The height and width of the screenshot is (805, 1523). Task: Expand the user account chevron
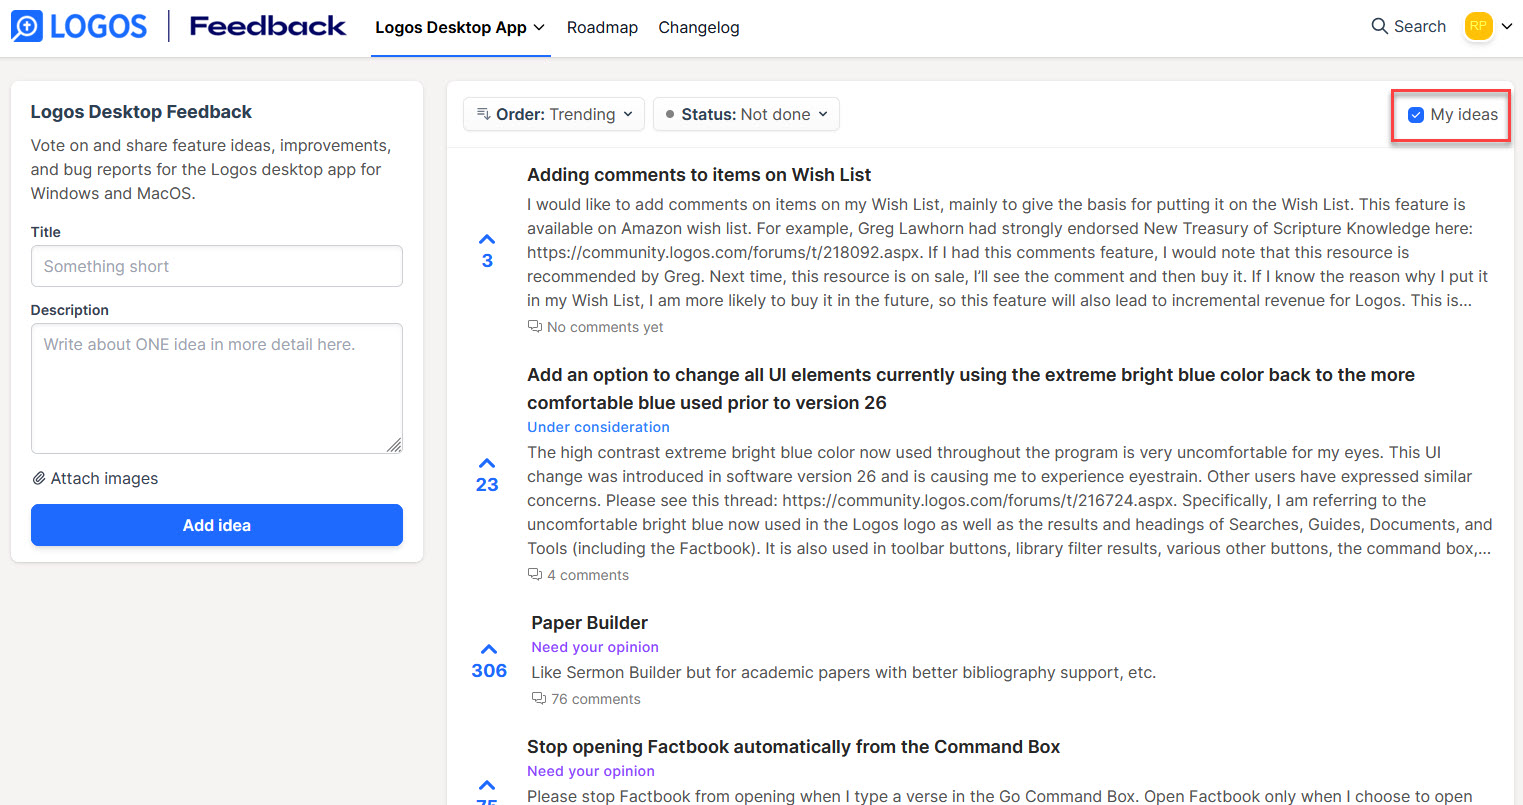click(x=1506, y=27)
